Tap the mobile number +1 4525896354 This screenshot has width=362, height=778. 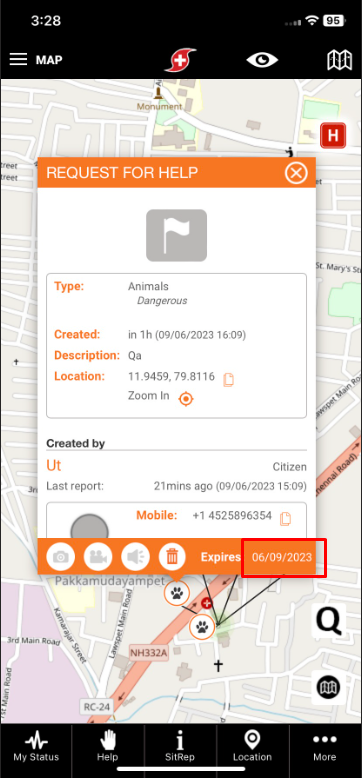tap(232, 516)
